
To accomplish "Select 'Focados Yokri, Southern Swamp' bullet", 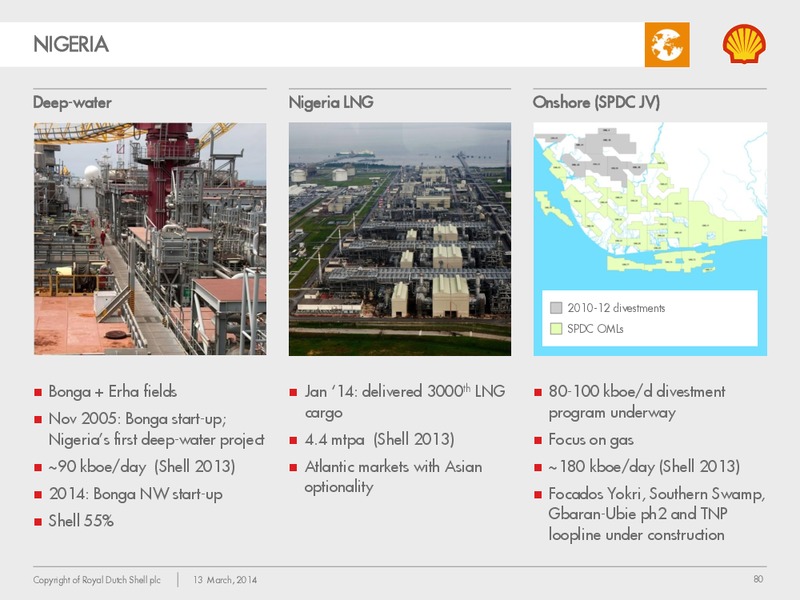I will coord(657,514).
